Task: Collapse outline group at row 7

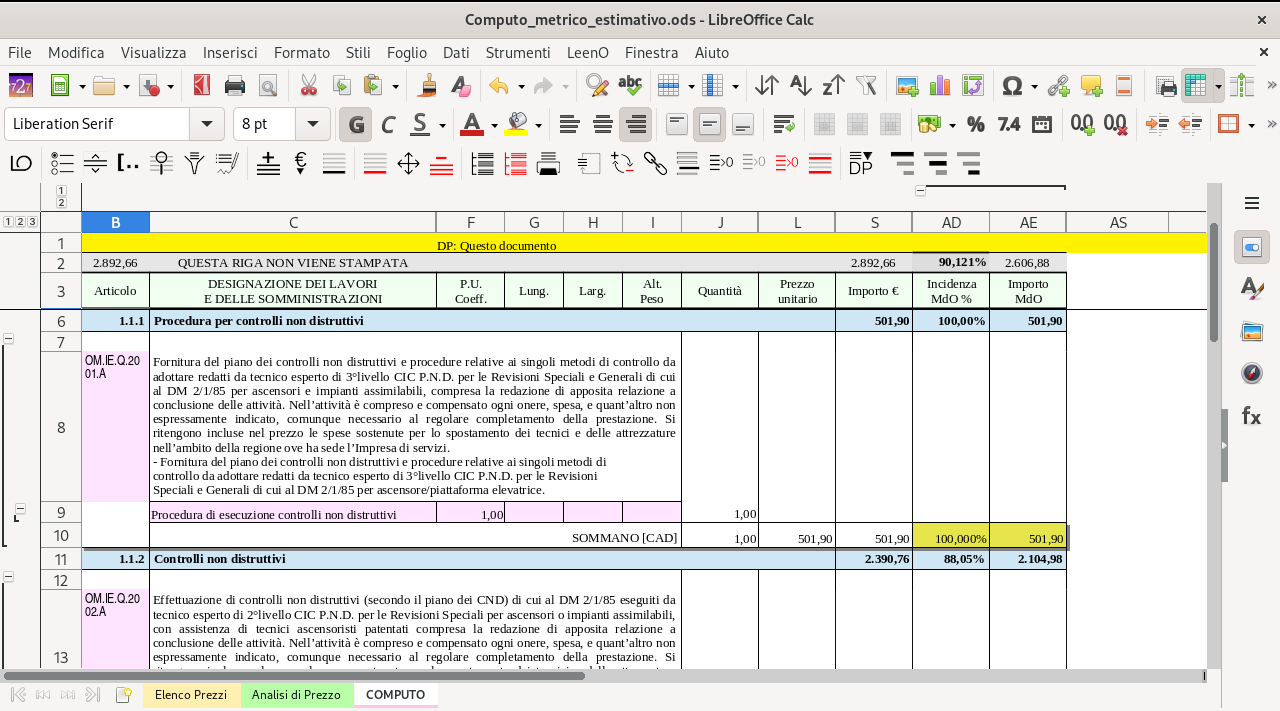Action: click(x=9, y=339)
